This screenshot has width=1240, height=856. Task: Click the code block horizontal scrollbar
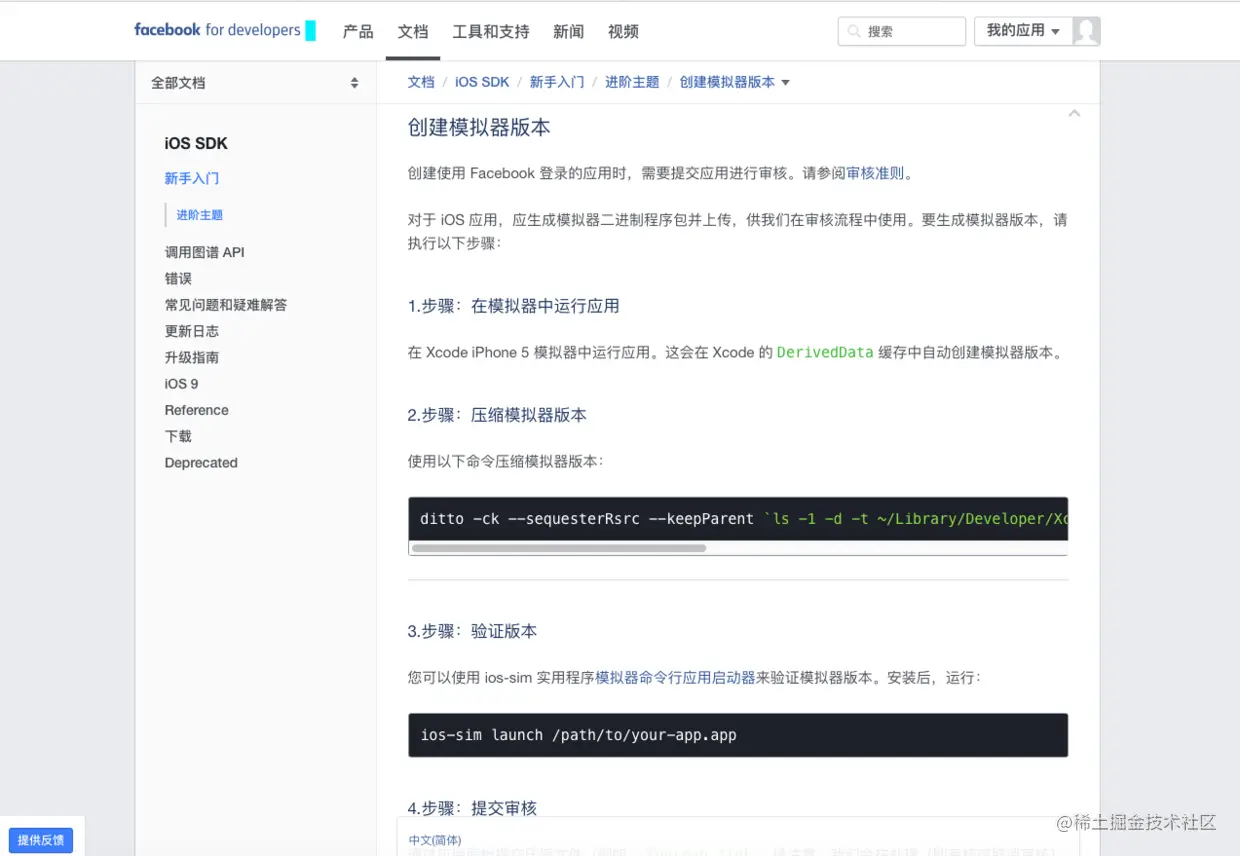559,548
